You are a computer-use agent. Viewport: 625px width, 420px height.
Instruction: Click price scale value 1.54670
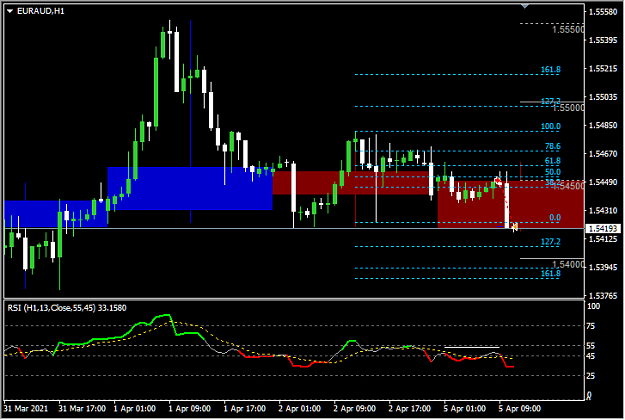[603, 153]
